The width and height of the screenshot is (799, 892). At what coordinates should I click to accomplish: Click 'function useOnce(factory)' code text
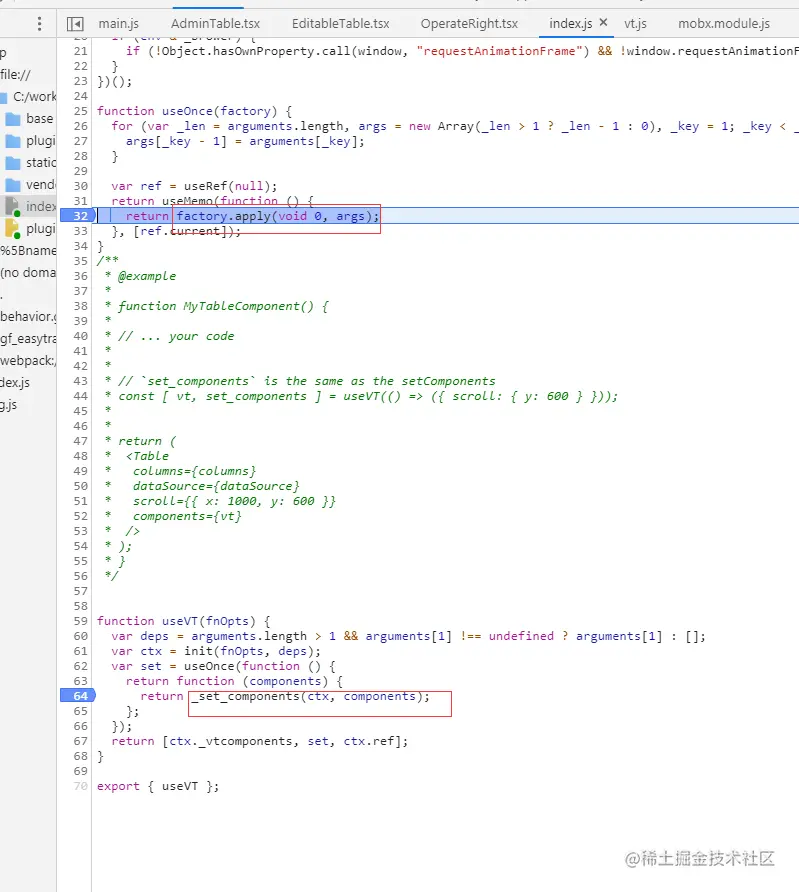coord(187,111)
